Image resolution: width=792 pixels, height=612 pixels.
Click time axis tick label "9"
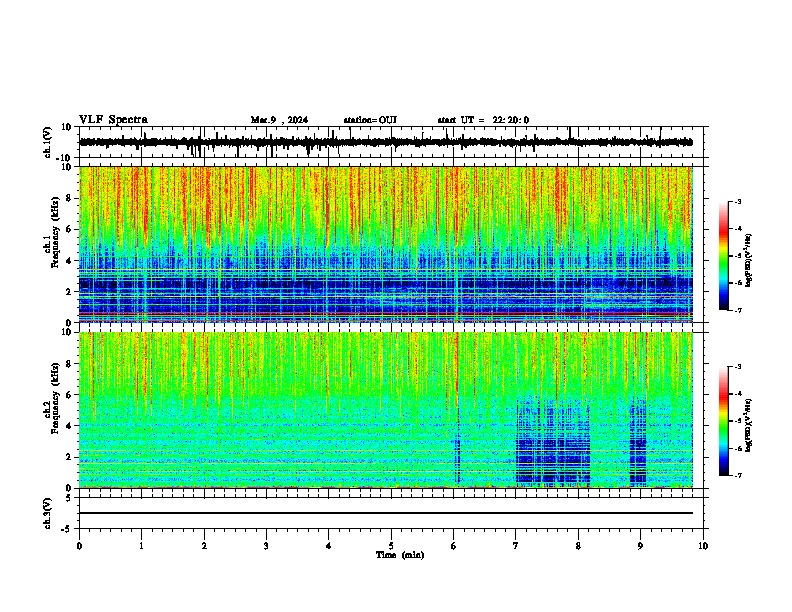(x=640, y=546)
